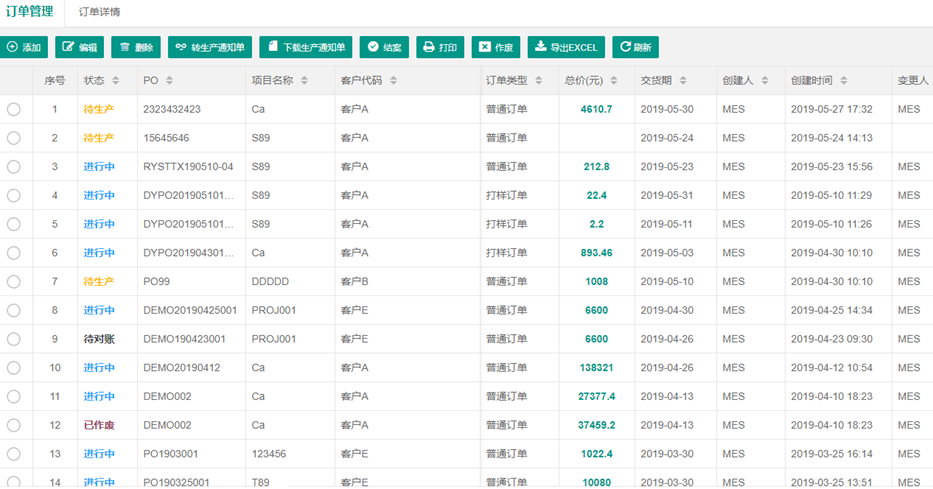Open the 订单管理 tab
Viewport: 933px width, 489px height.
coord(29,12)
